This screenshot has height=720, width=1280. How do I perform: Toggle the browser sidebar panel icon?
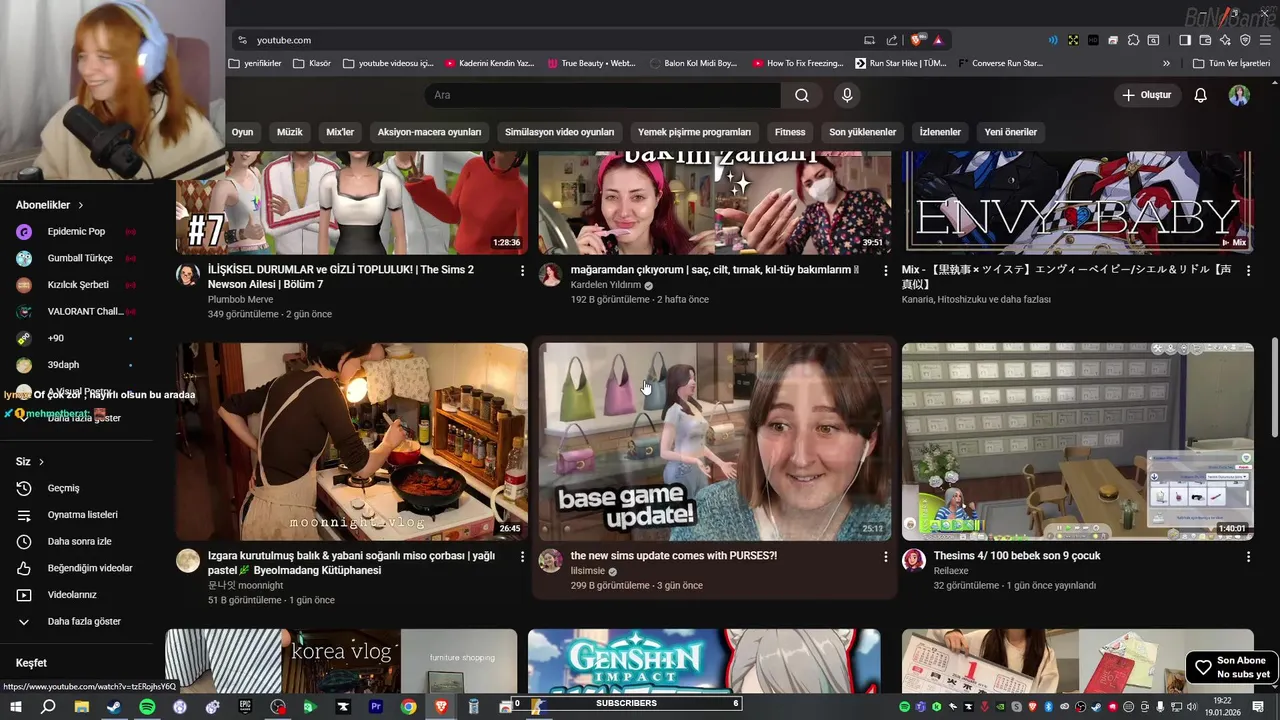coord(1185,40)
